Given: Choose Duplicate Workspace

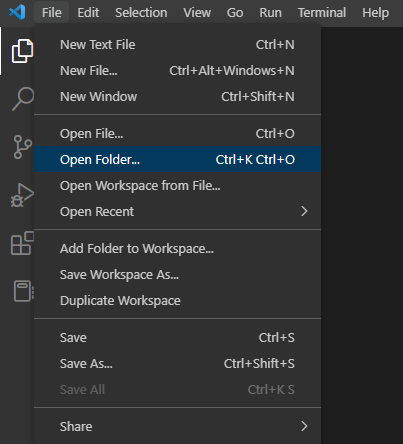Looking at the screenshot, I should (177, 301).
